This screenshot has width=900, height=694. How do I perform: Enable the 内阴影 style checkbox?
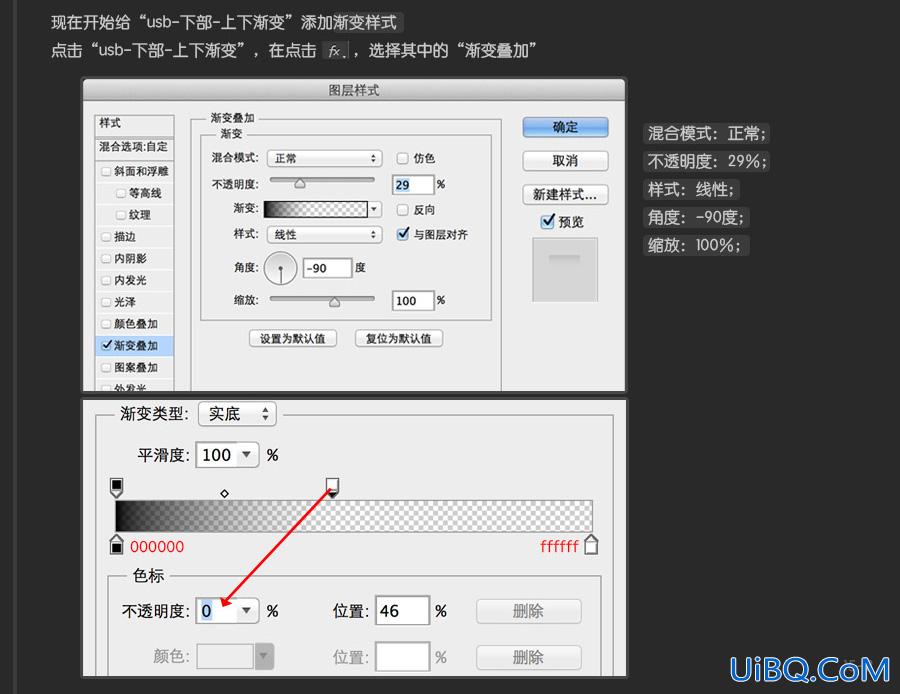[106, 258]
